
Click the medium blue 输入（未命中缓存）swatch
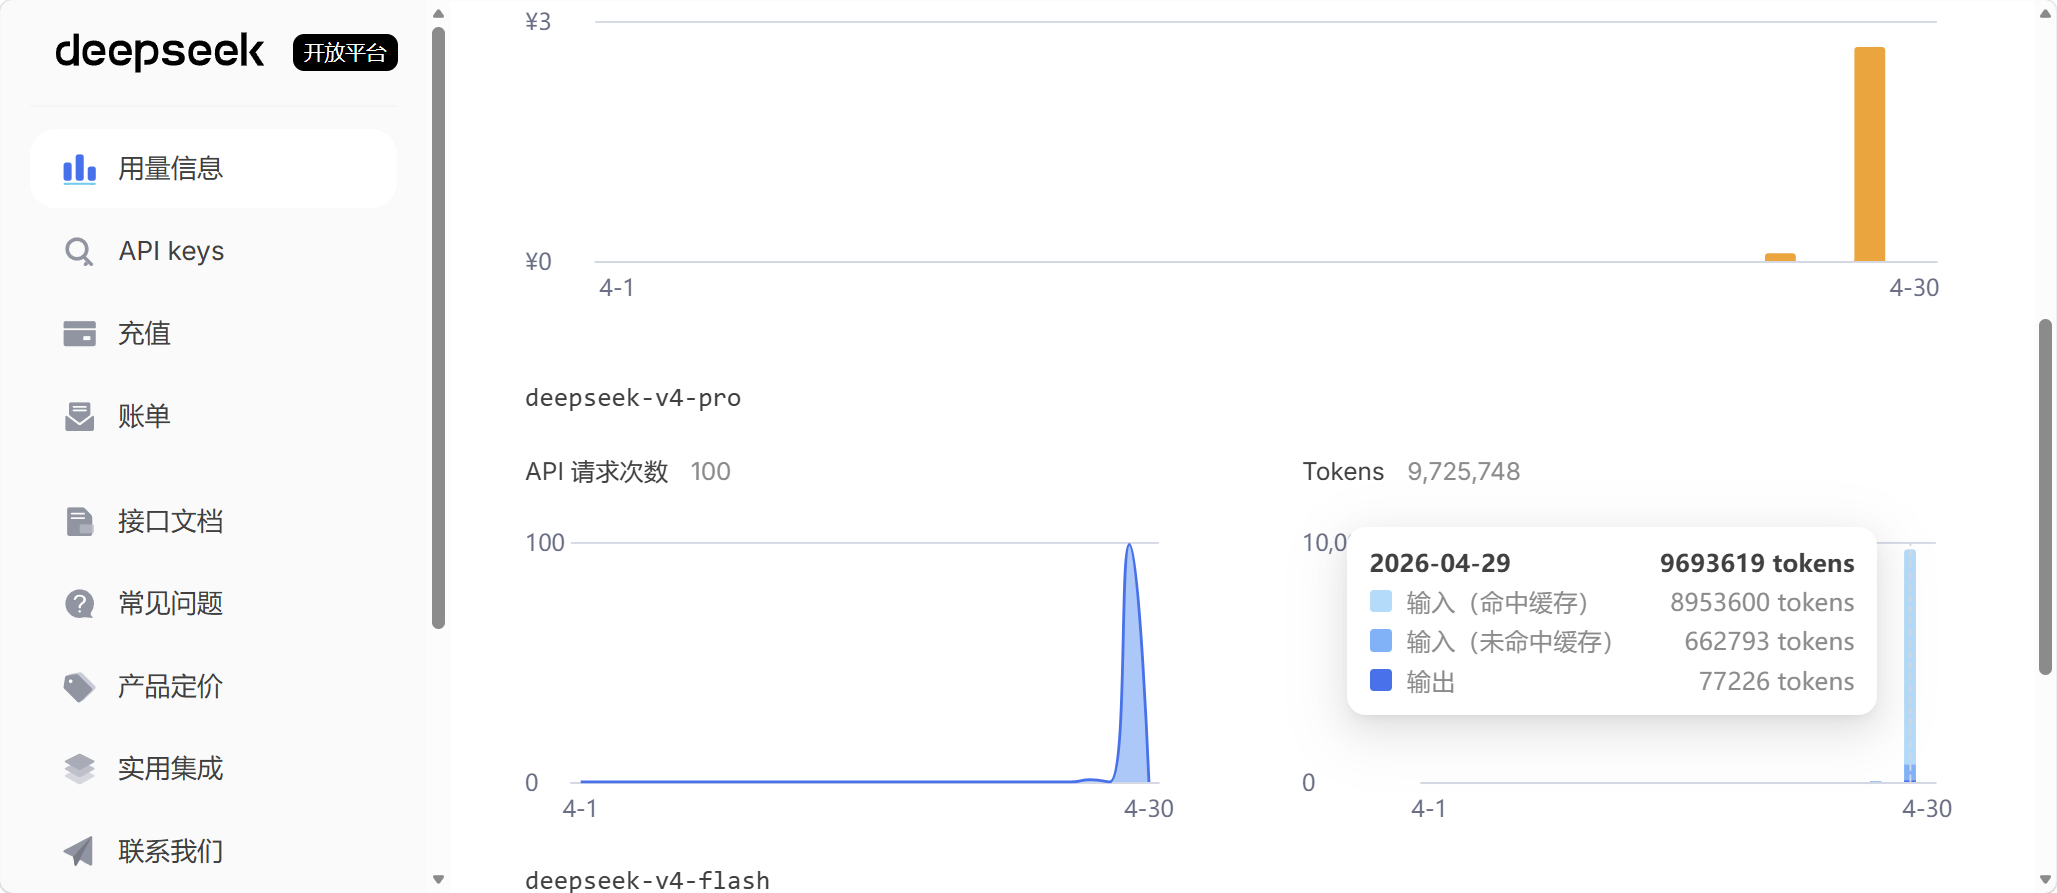tap(1381, 640)
